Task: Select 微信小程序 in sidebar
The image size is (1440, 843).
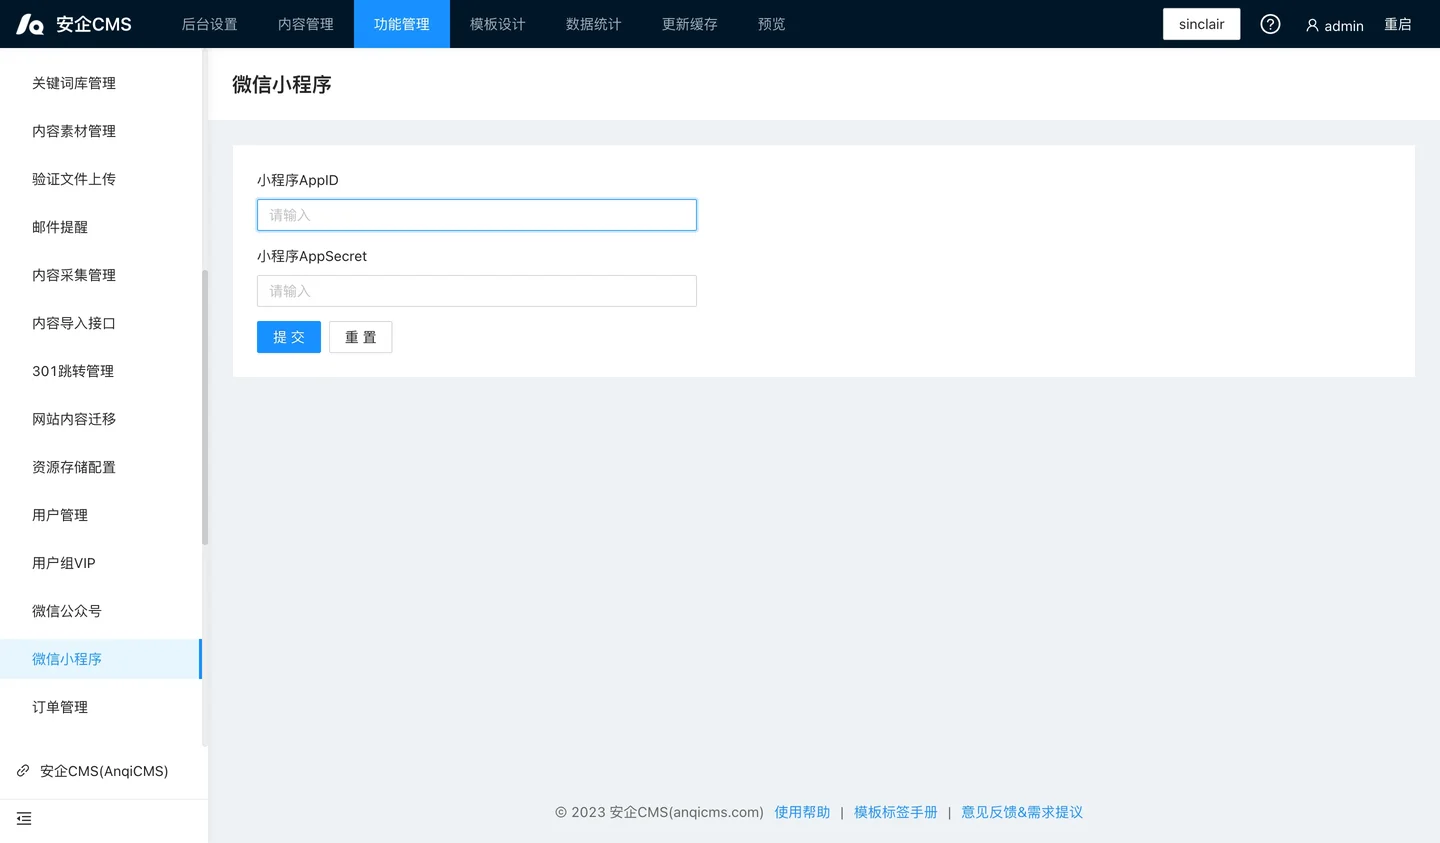Action: click(100, 659)
